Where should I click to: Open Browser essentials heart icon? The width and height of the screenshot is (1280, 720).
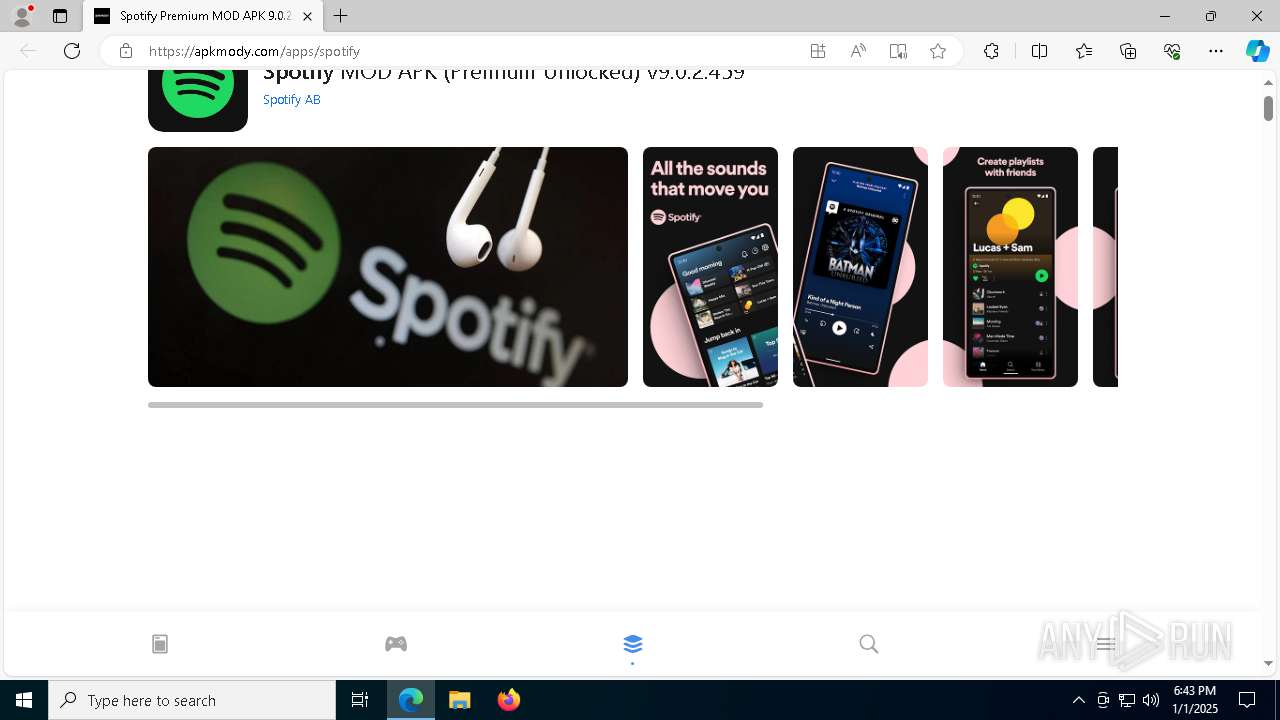click(1172, 51)
